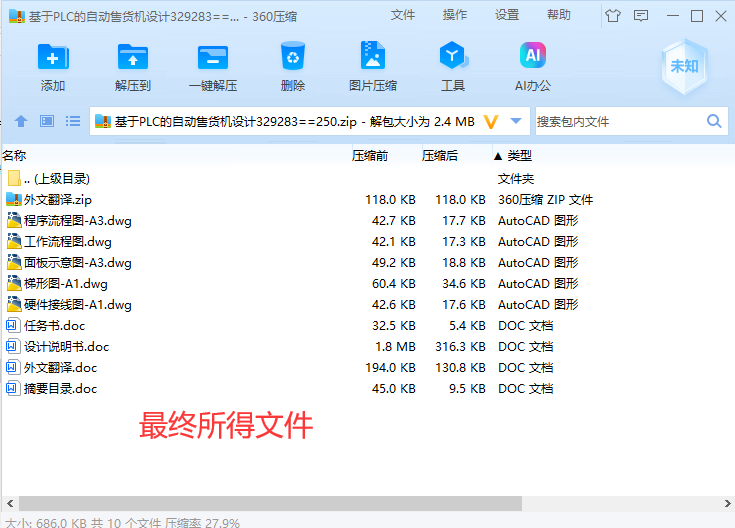This screenshot has height=528, width=735.
Task: Open the 文件 menu
Action: pos(403,15)
